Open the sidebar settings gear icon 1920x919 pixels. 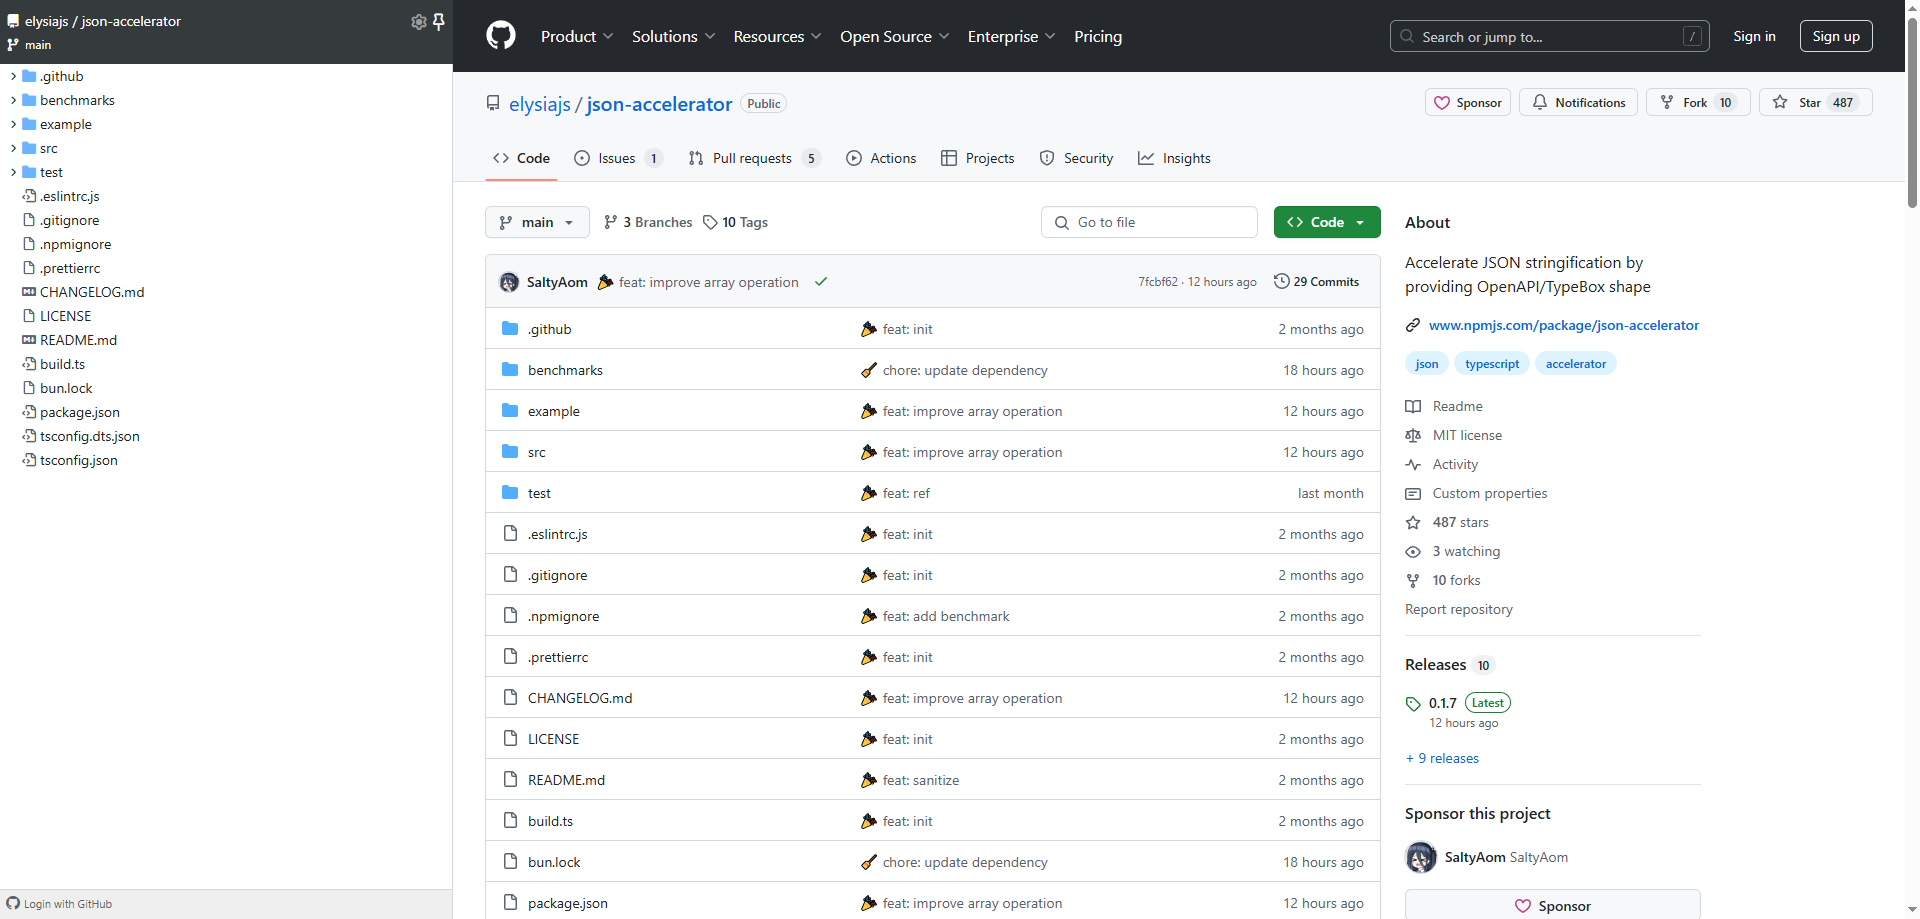click(x=418, y=22)
